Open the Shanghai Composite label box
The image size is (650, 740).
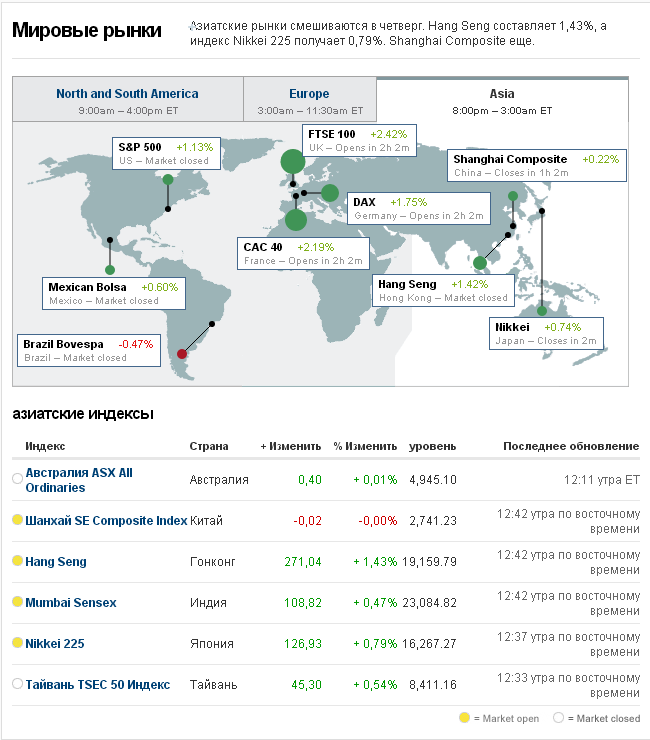point(537,166)
